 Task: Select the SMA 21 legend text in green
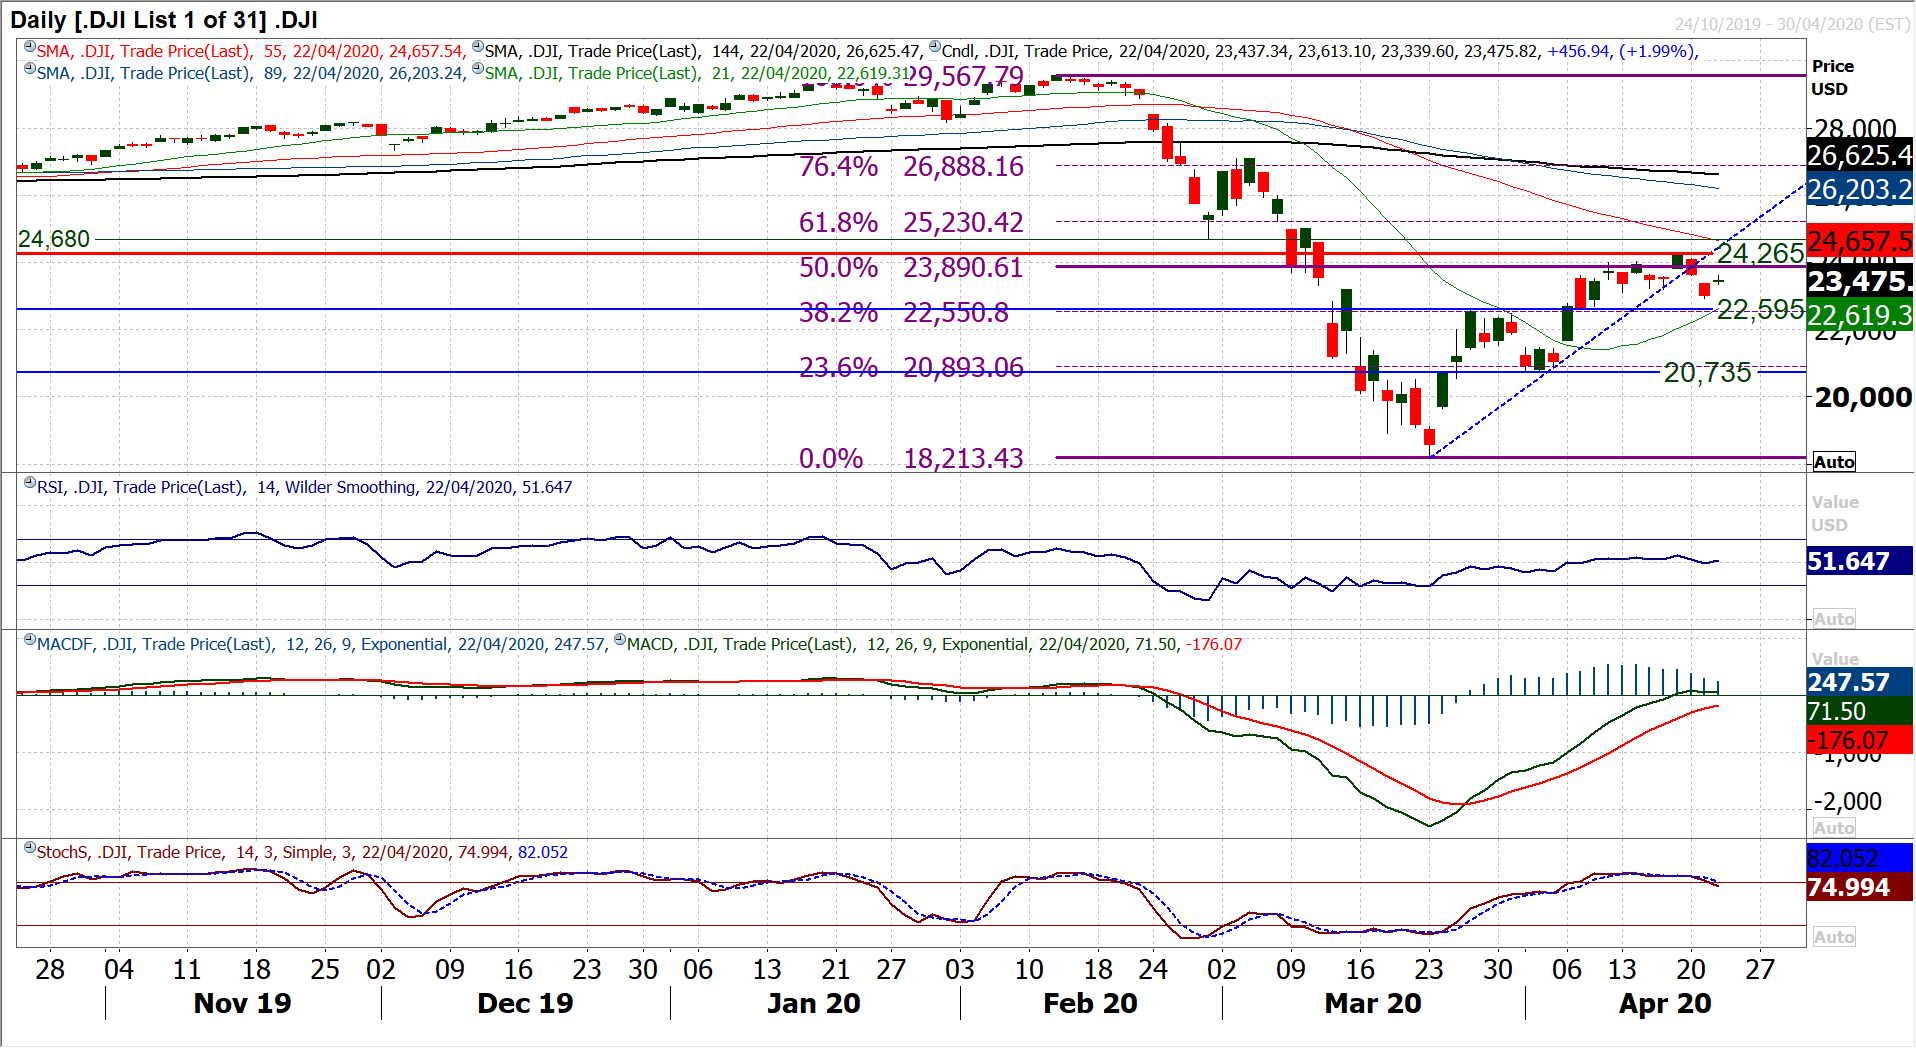[698, 73]
